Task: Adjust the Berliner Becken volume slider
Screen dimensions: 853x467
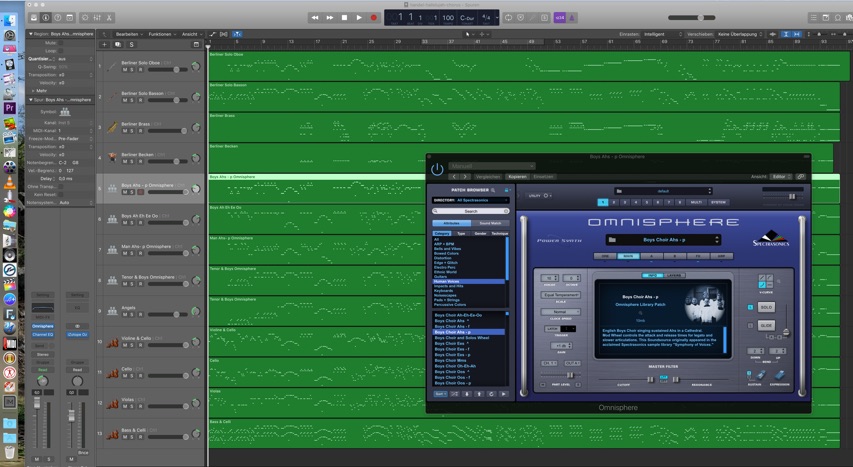Action: pyautogui.click(x=175, y=161)
